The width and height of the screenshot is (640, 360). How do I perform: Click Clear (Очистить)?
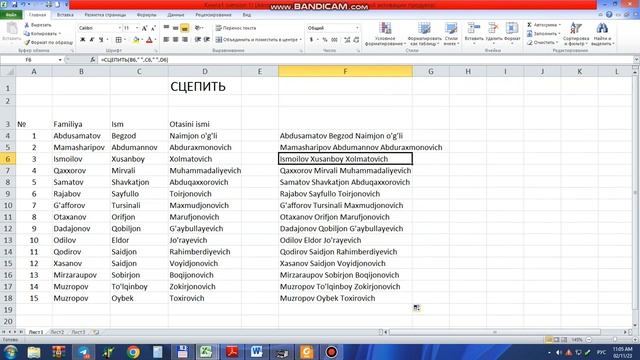point(542,42)
